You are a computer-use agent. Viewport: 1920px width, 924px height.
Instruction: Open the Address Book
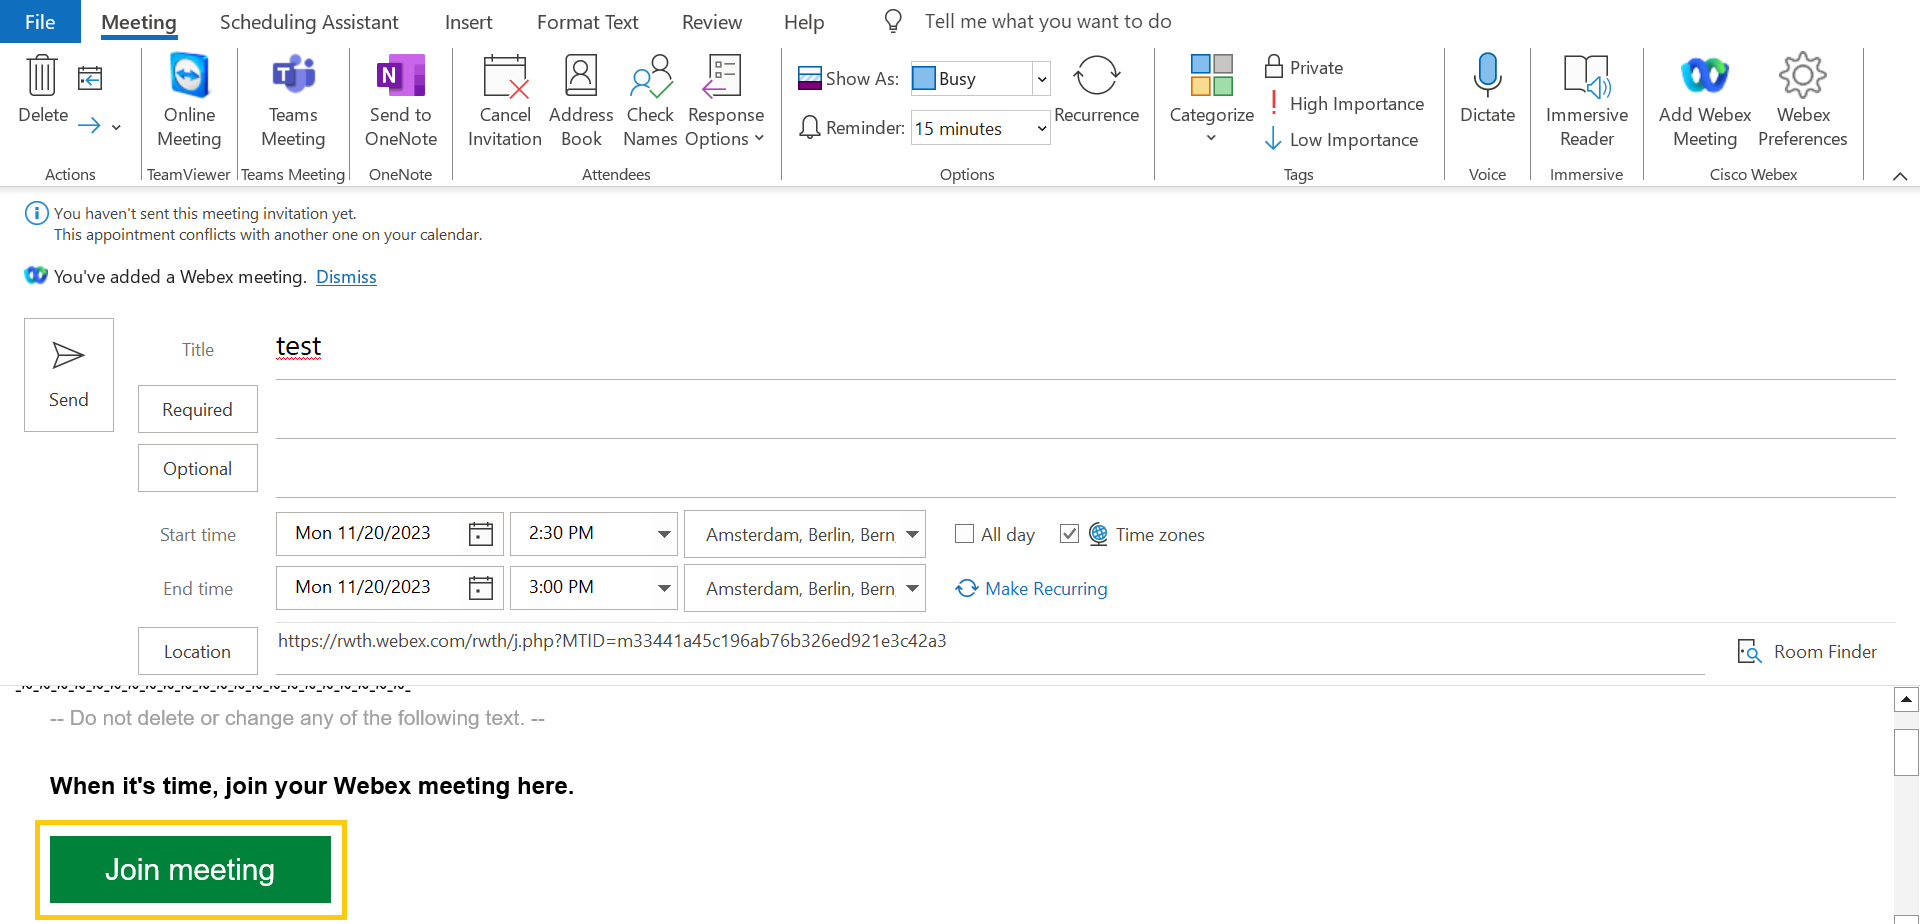click(580, 77)
